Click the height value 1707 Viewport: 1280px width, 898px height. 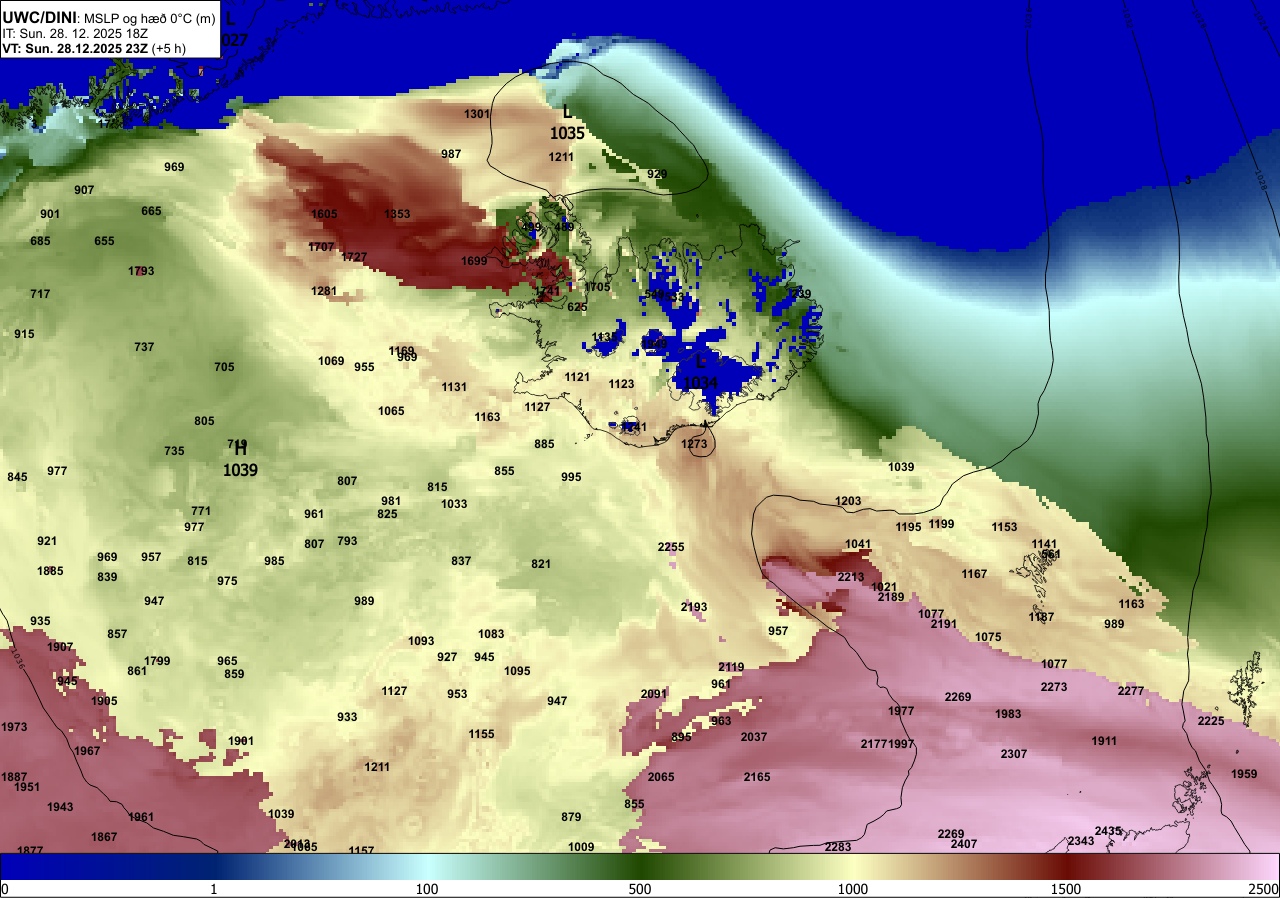pyautogui.click(x=321, y=247)
